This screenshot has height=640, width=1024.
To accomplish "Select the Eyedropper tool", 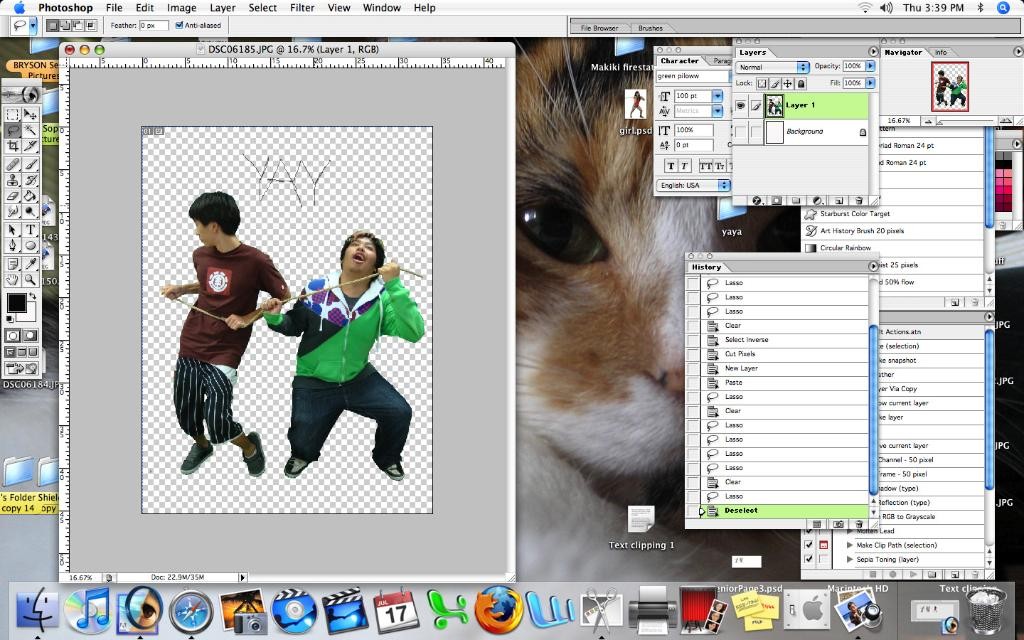I will (30, 264).
